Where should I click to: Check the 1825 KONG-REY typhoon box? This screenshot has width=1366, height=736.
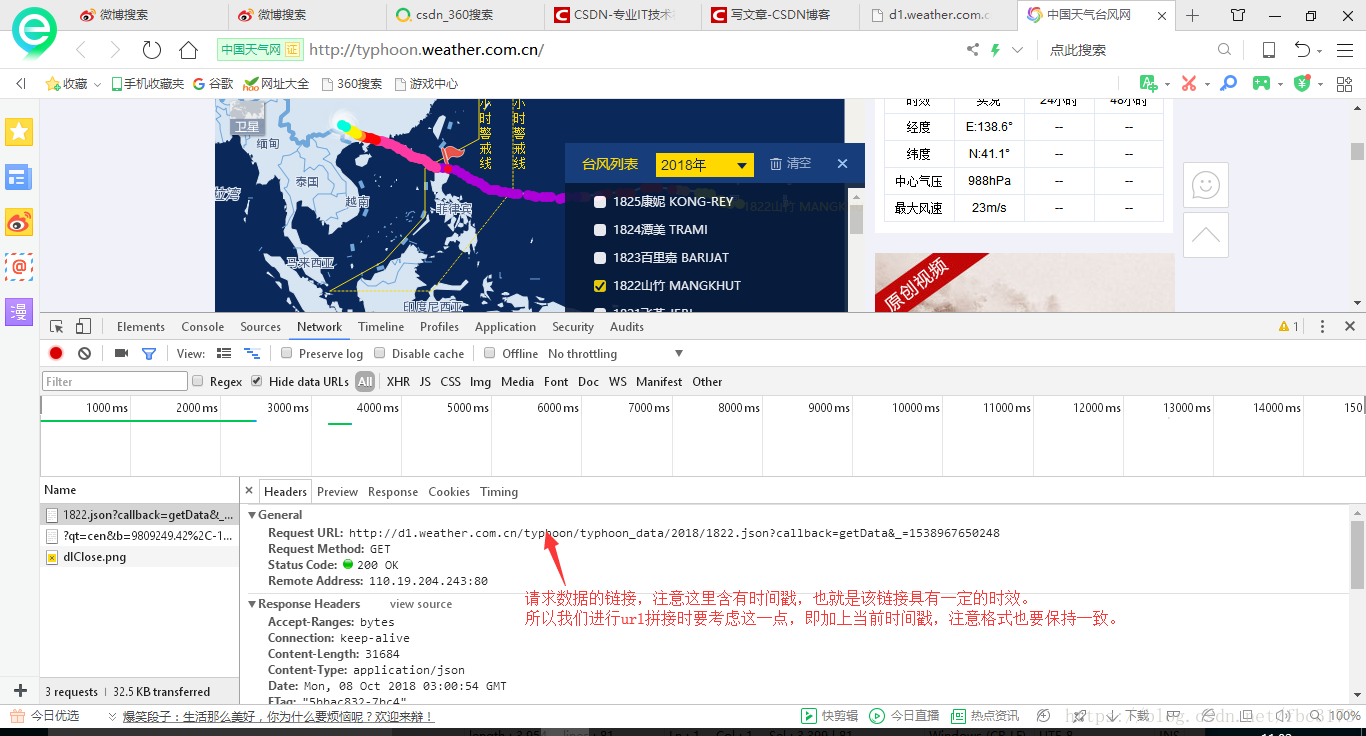point(600,202)
